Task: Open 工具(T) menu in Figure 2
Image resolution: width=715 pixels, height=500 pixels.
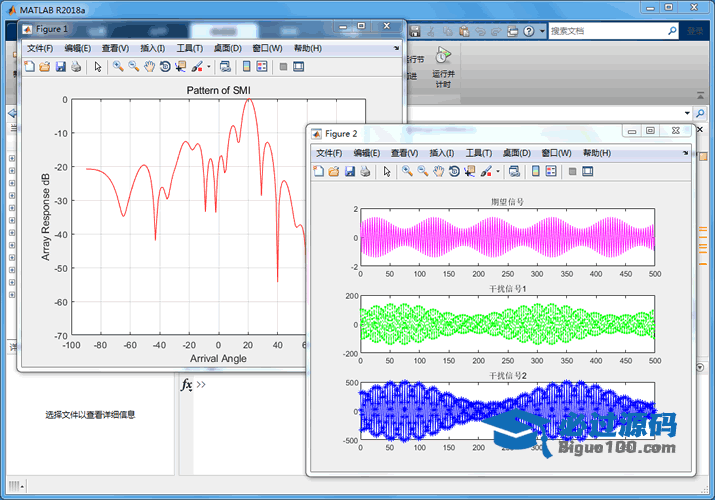Action: click(x=478, y=153)
